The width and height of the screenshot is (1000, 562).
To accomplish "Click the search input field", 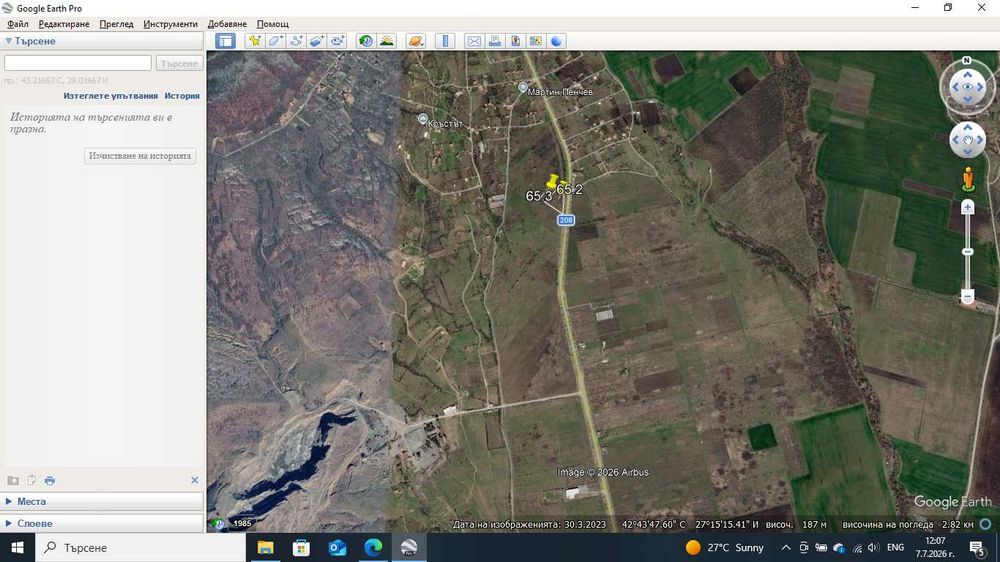I will click(78, 63).
